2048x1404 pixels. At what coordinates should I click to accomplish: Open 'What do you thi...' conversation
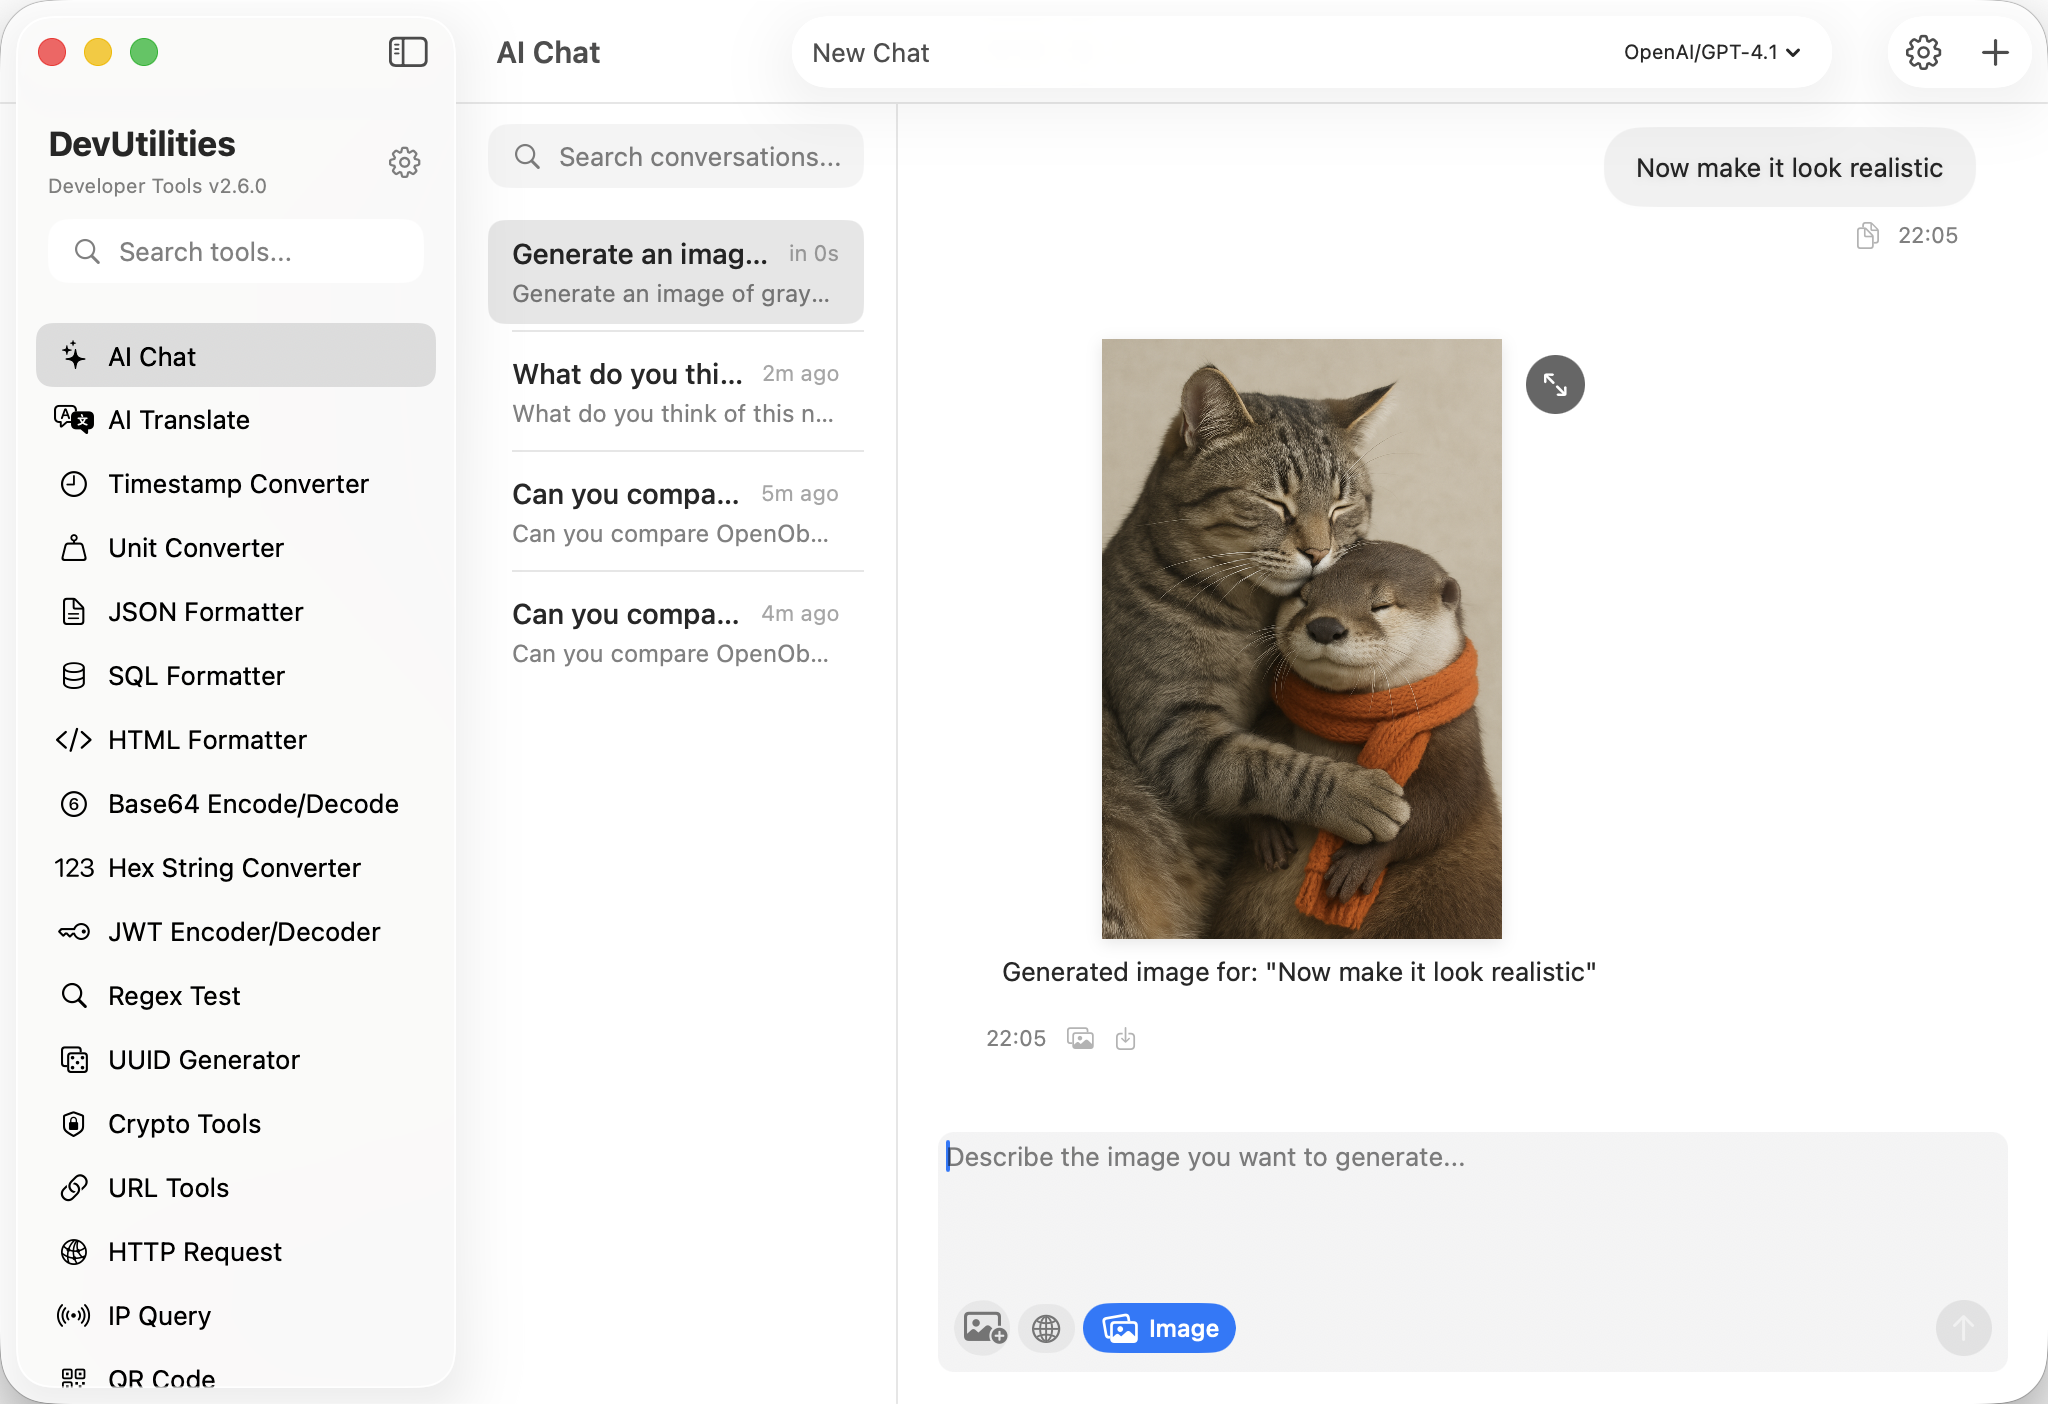(675, 393)
